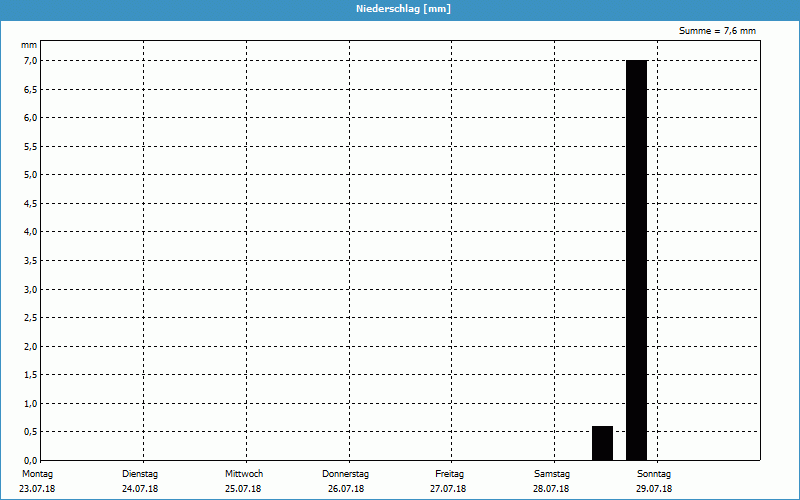
Task: Click the date 23.07.18
Action: tap(37, 489)
